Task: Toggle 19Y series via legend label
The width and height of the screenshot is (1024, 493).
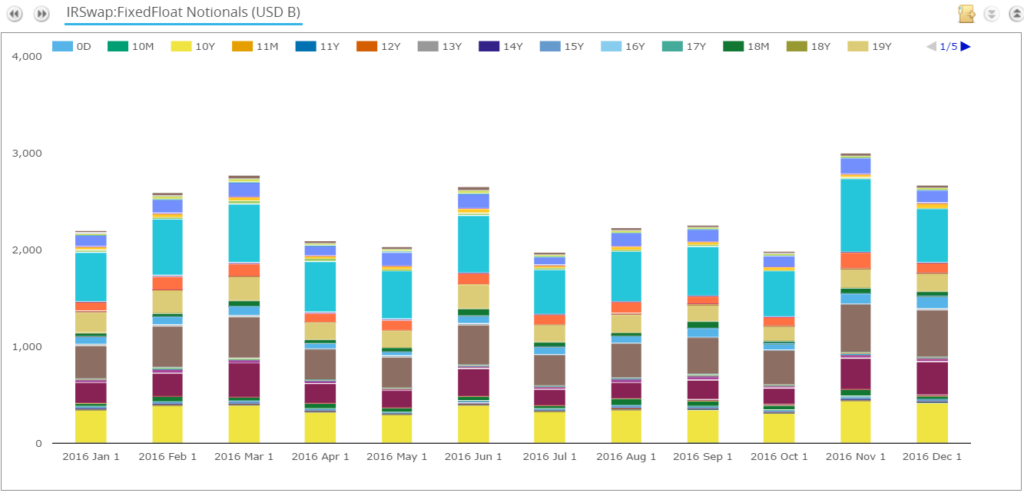Action: [x=882, y=46]
